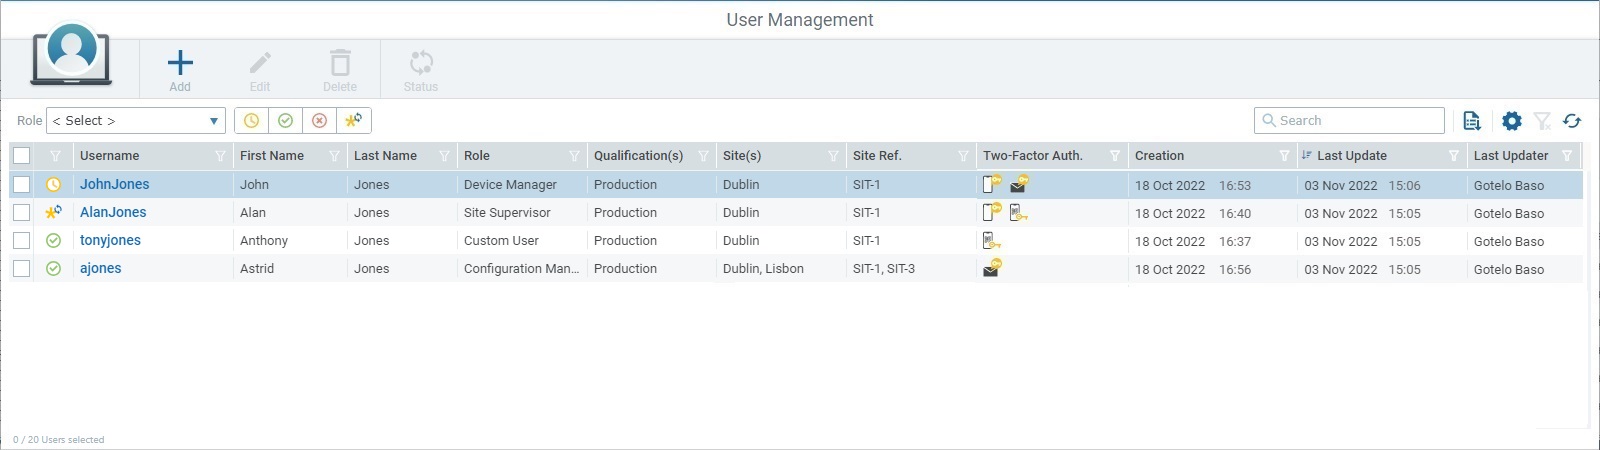Check the JohnJones row checkbox
The height and width of the screenshot is (450, 1600).
tap(22, 185)
